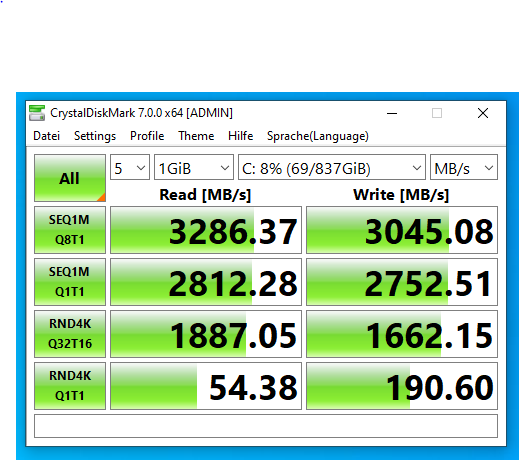Start all benchmarks with the All button
The image size is (519, 460).
point(70,178)
